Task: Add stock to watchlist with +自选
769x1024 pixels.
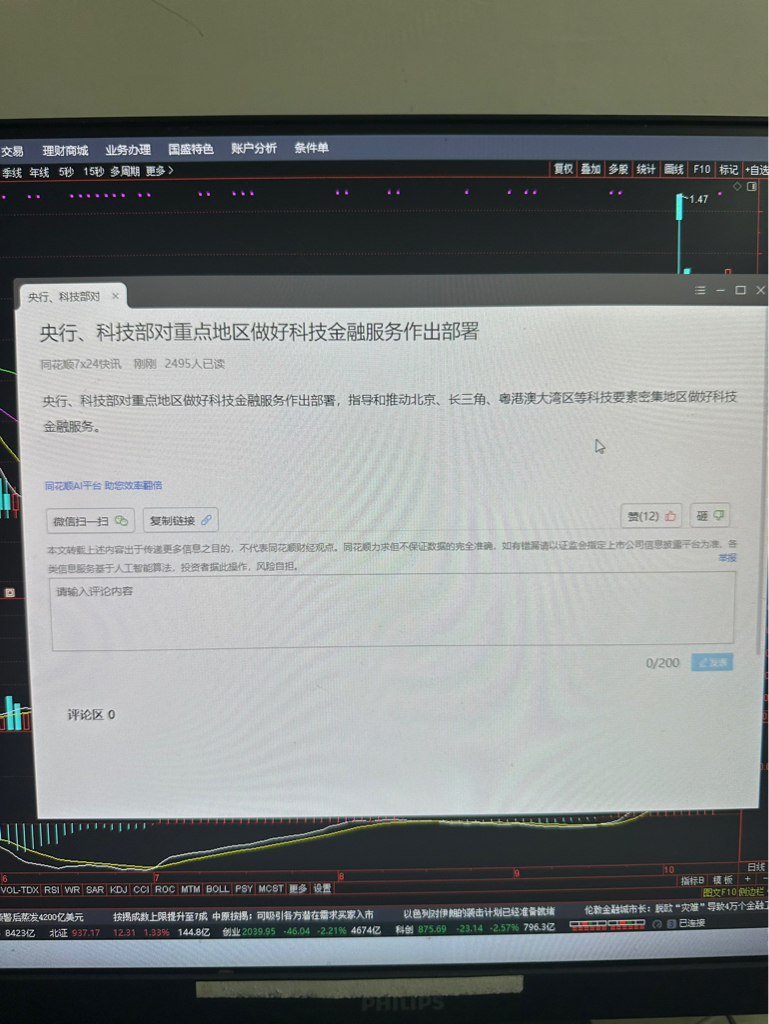Action: (756, 170)
